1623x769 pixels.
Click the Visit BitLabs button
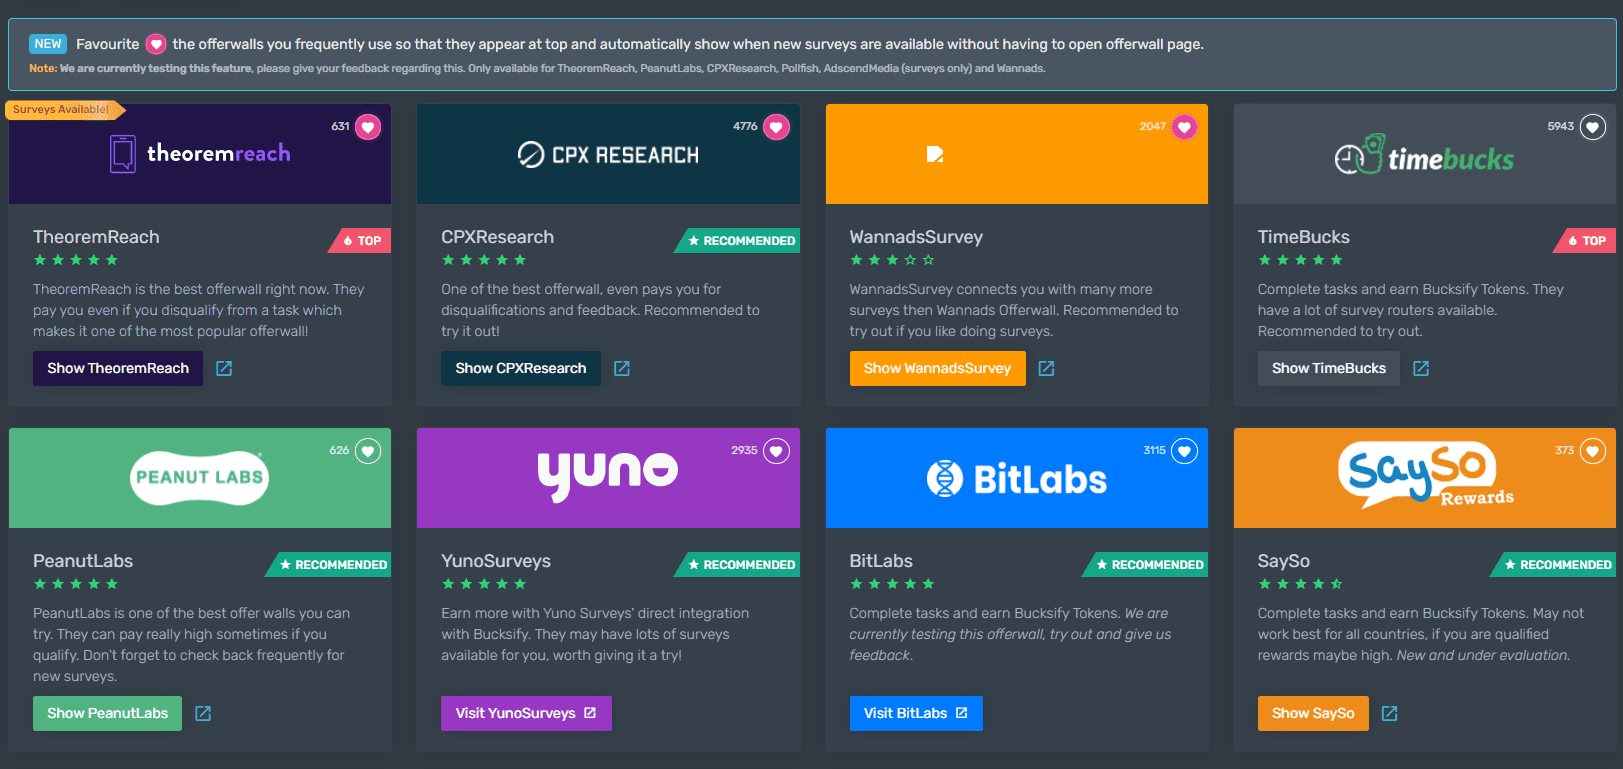pyautogui.click(x=916, y=713)
